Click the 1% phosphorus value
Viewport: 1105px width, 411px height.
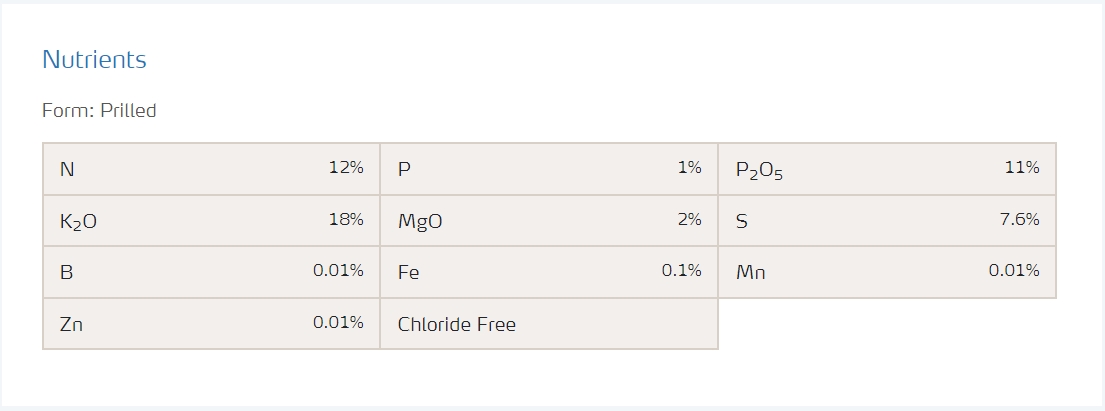tap(689, 168)
